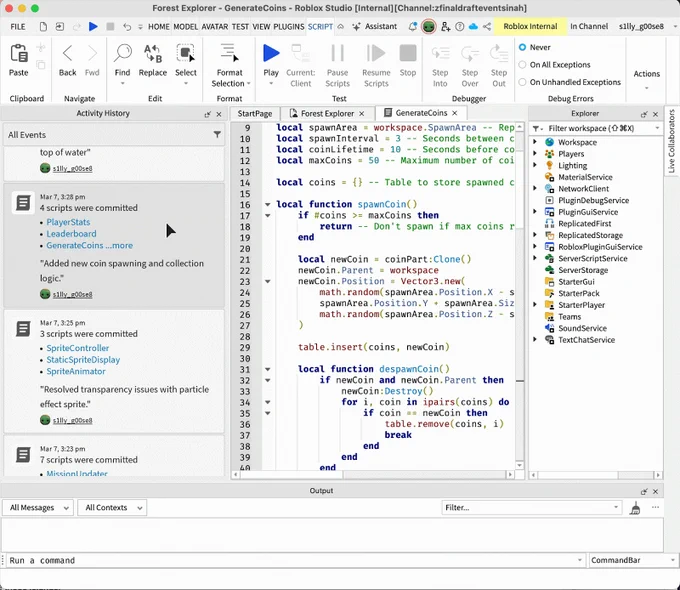The width and height of the screenshot is (680, 590).
Task: Click the share icon in top bar
Action: 487,26
